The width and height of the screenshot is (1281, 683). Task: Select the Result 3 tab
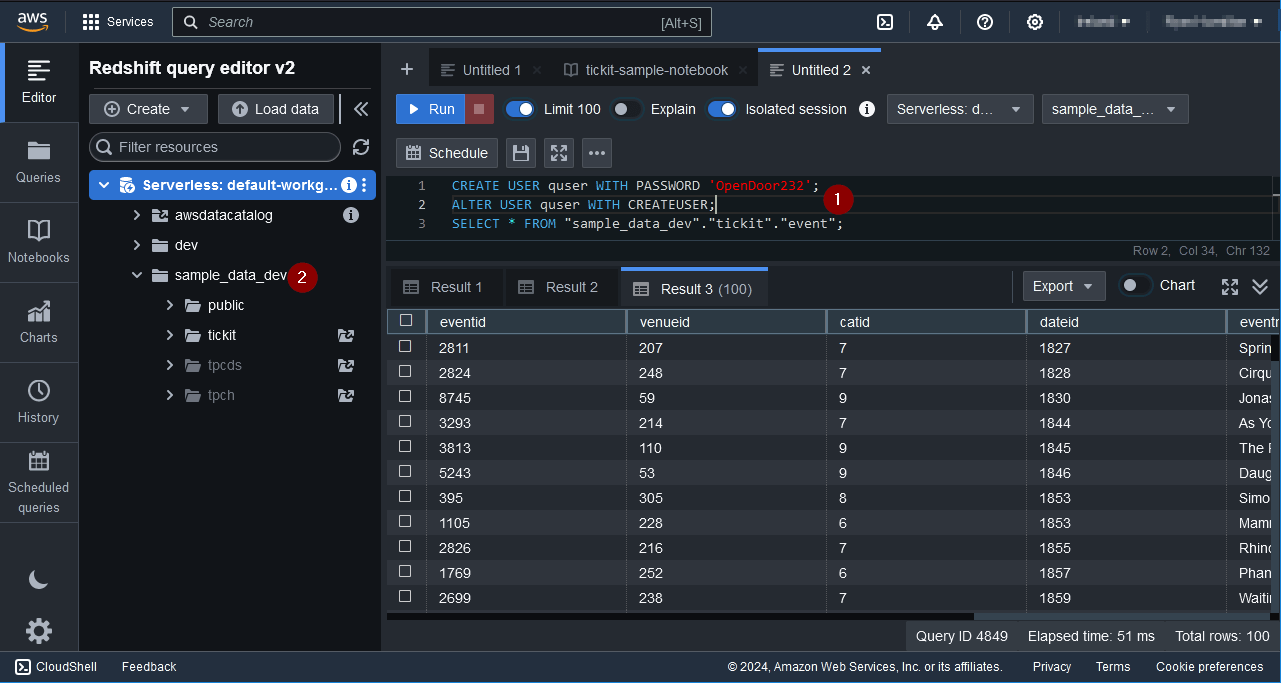click(694, 288)
